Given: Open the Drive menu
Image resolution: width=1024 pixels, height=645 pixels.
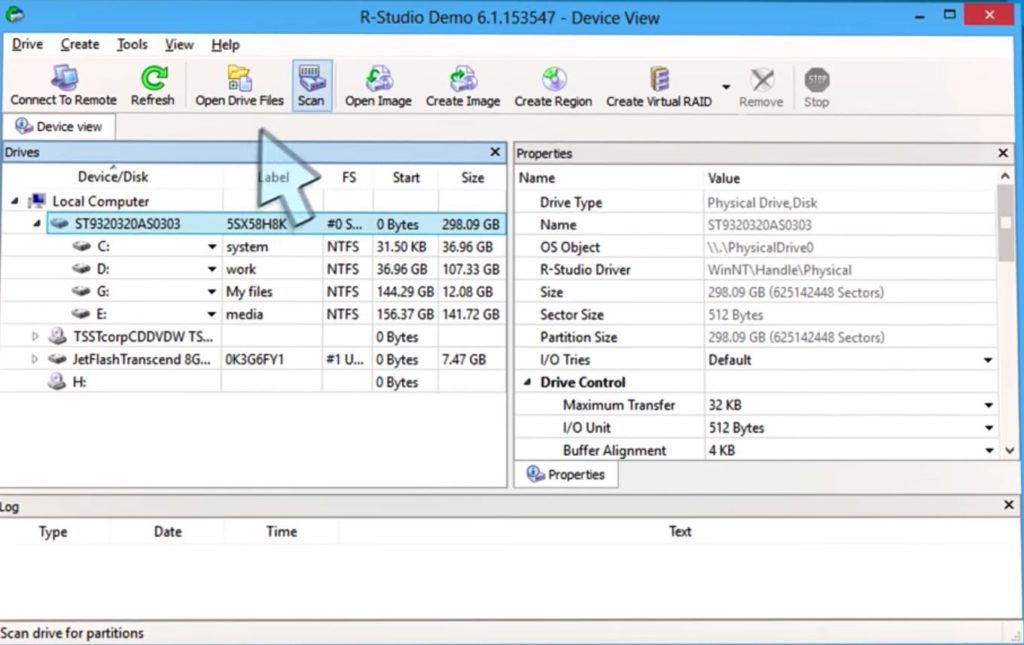Looking at the screenshot, I should click(x=27, y=44).
